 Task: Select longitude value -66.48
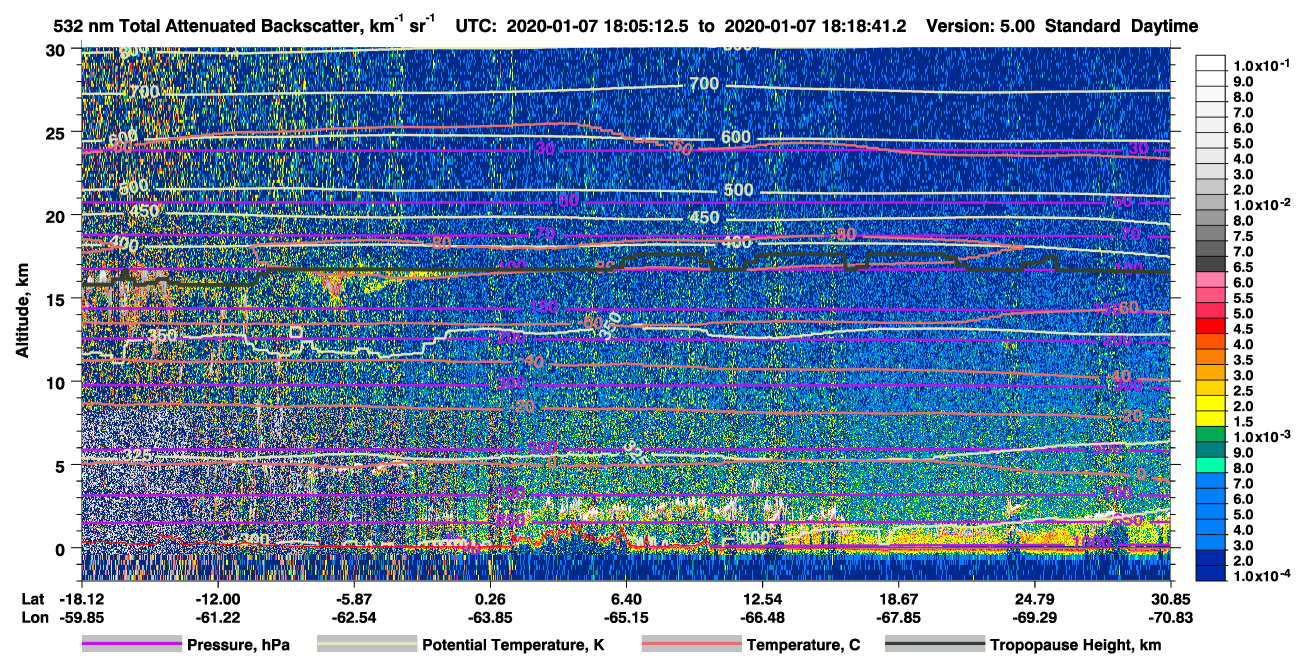pyautogui.click(x=763, y=617)
